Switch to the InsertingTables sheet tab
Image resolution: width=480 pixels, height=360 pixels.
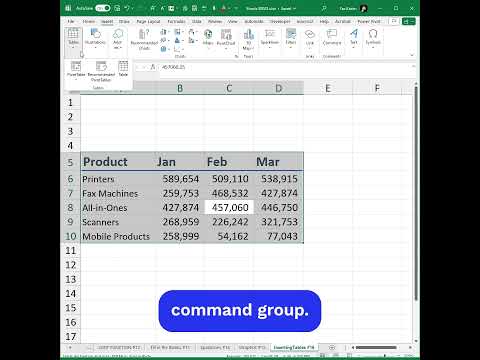294,347
